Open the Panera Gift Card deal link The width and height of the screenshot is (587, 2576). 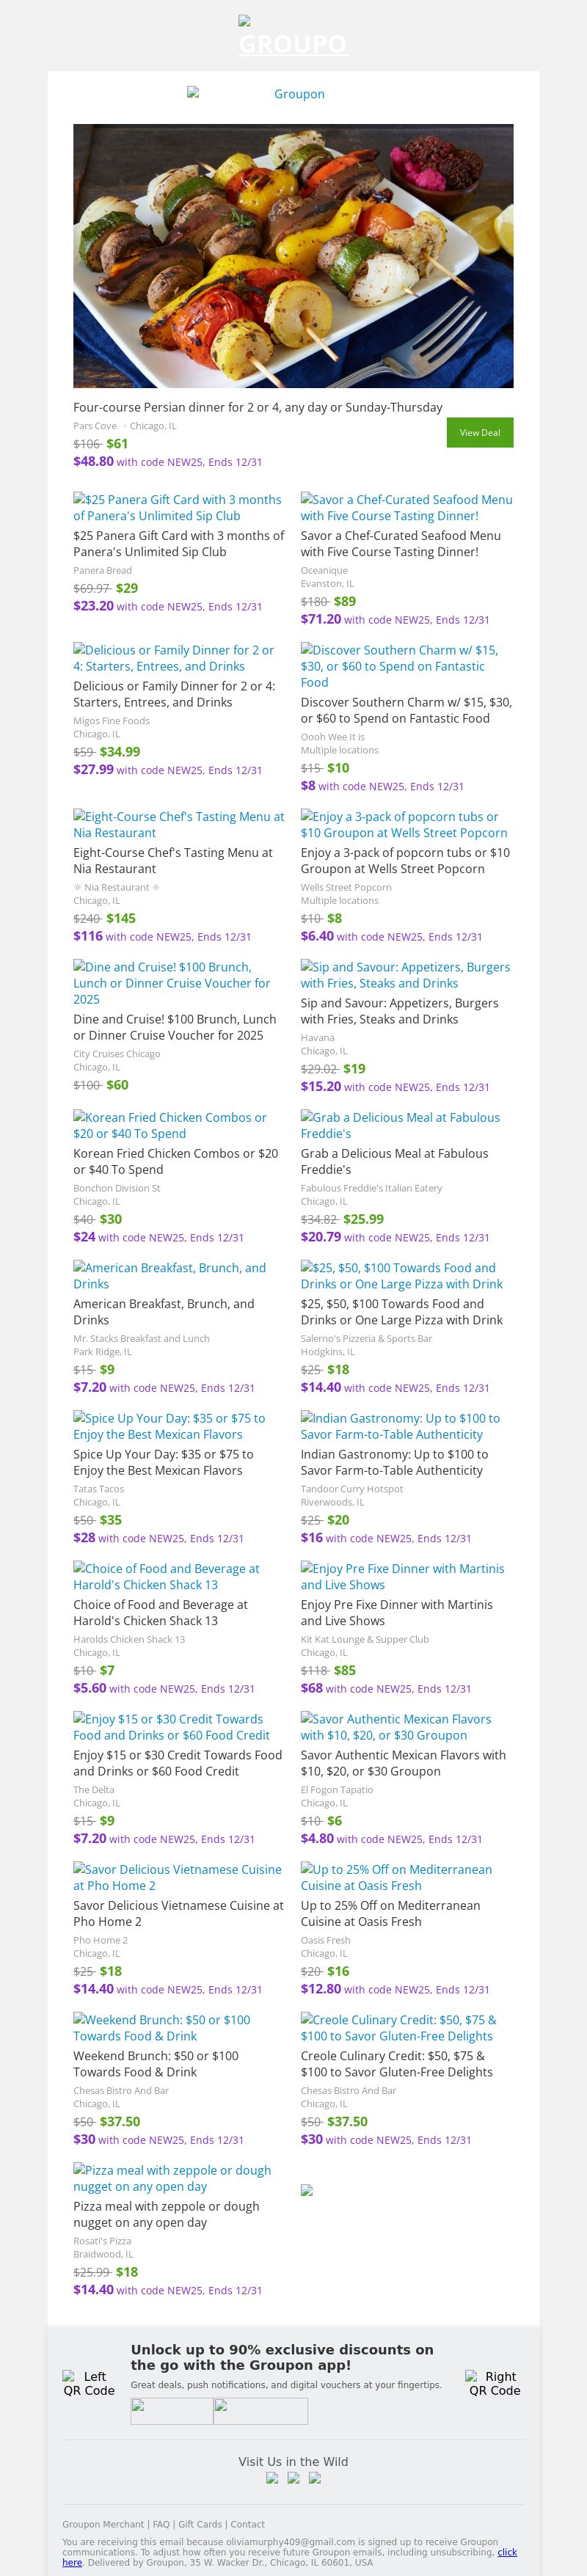tap(177, 507)
